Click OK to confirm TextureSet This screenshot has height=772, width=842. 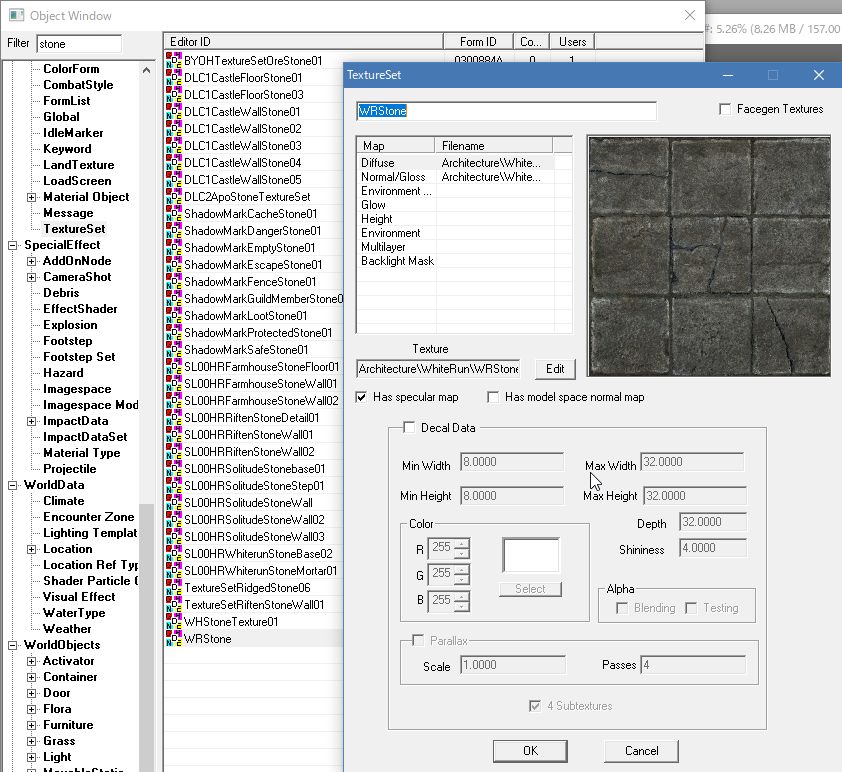530,751
